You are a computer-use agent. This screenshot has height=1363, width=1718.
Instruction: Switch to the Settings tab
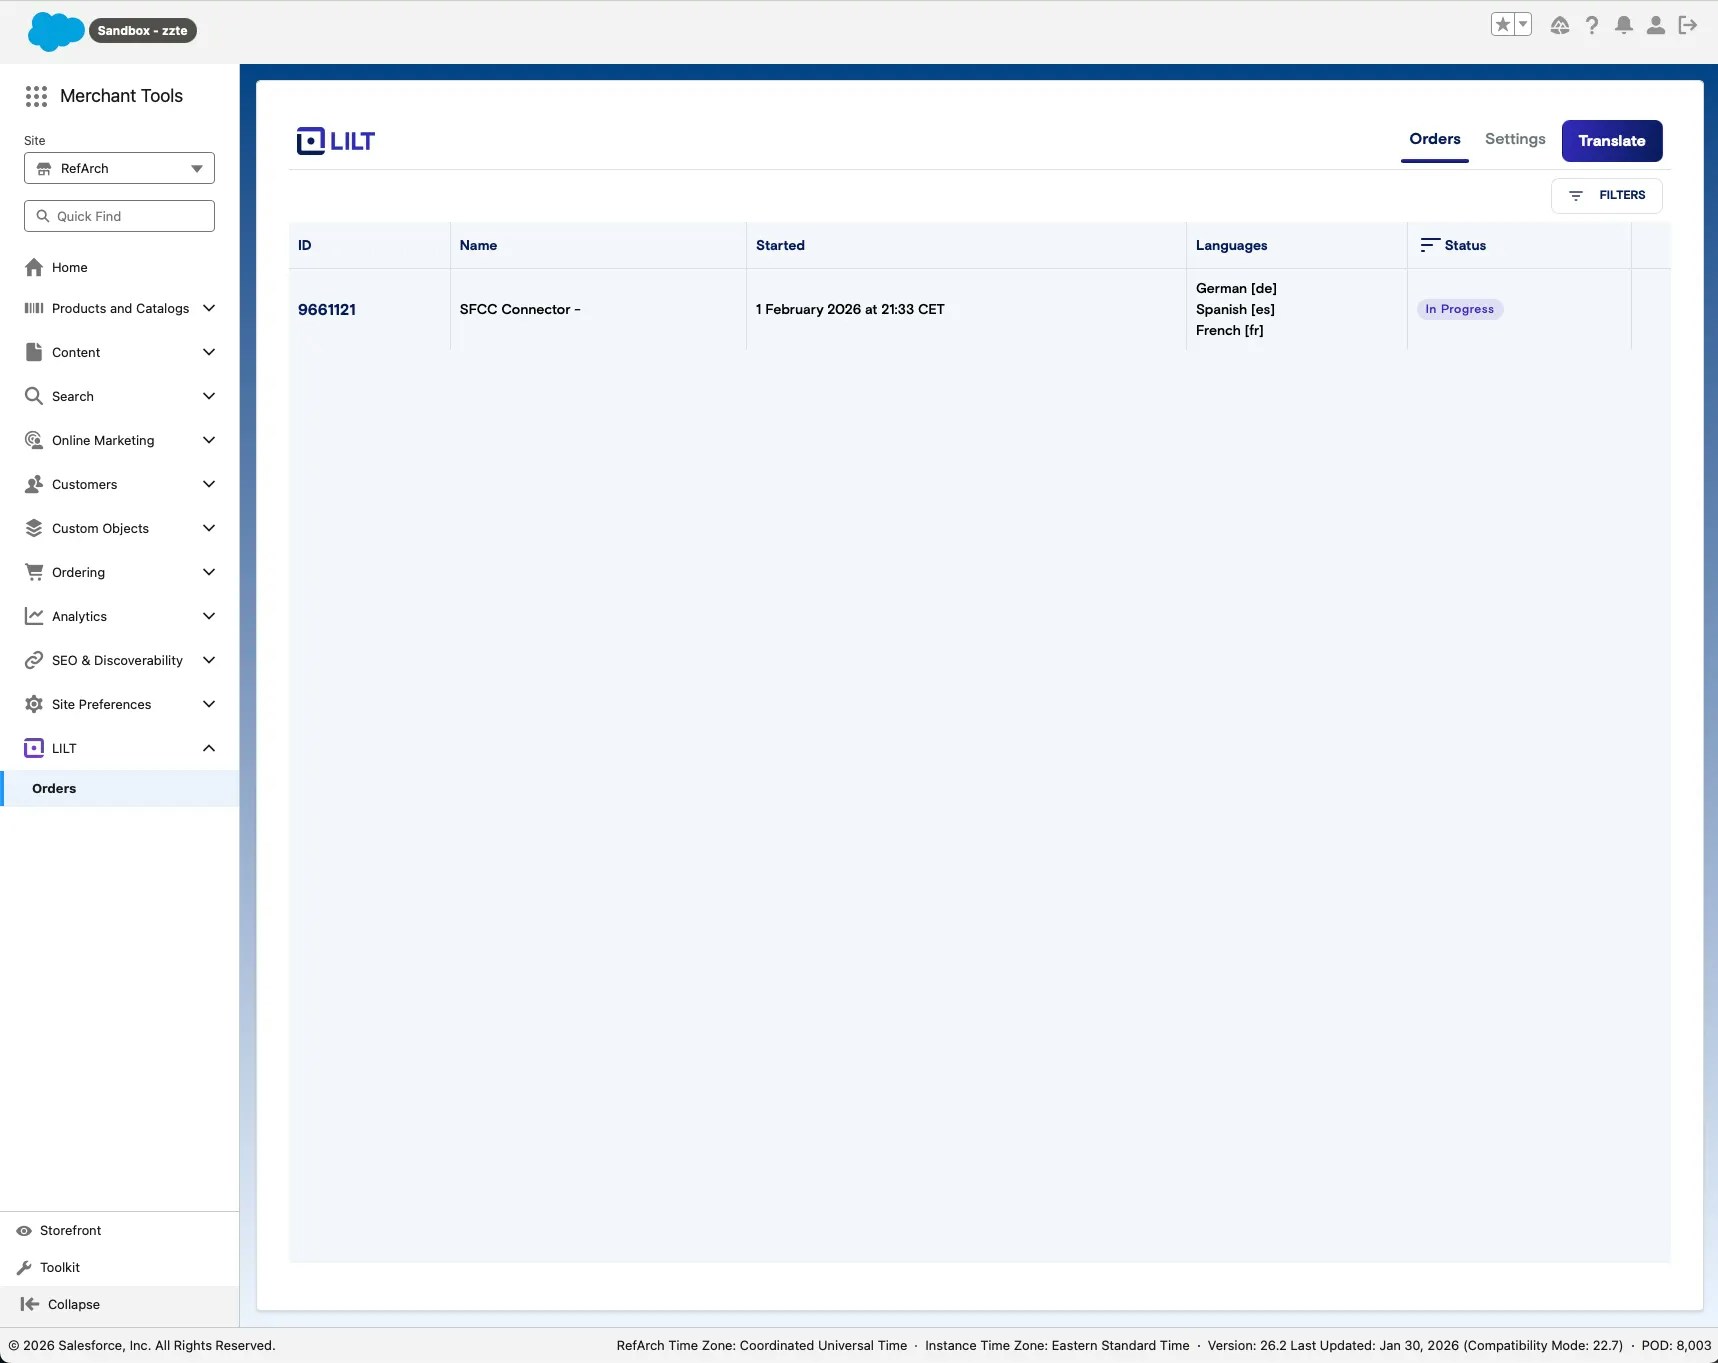pos(1515,139)
